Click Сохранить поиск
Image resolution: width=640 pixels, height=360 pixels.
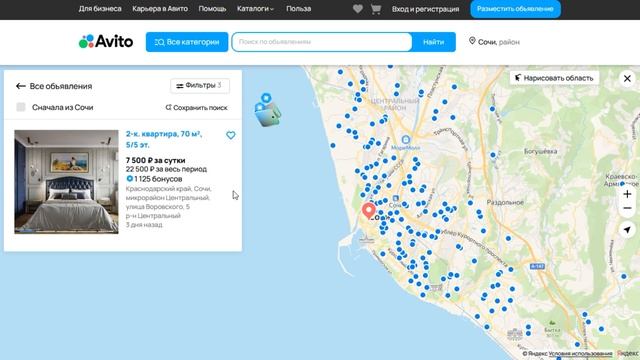tap(196, 108)
